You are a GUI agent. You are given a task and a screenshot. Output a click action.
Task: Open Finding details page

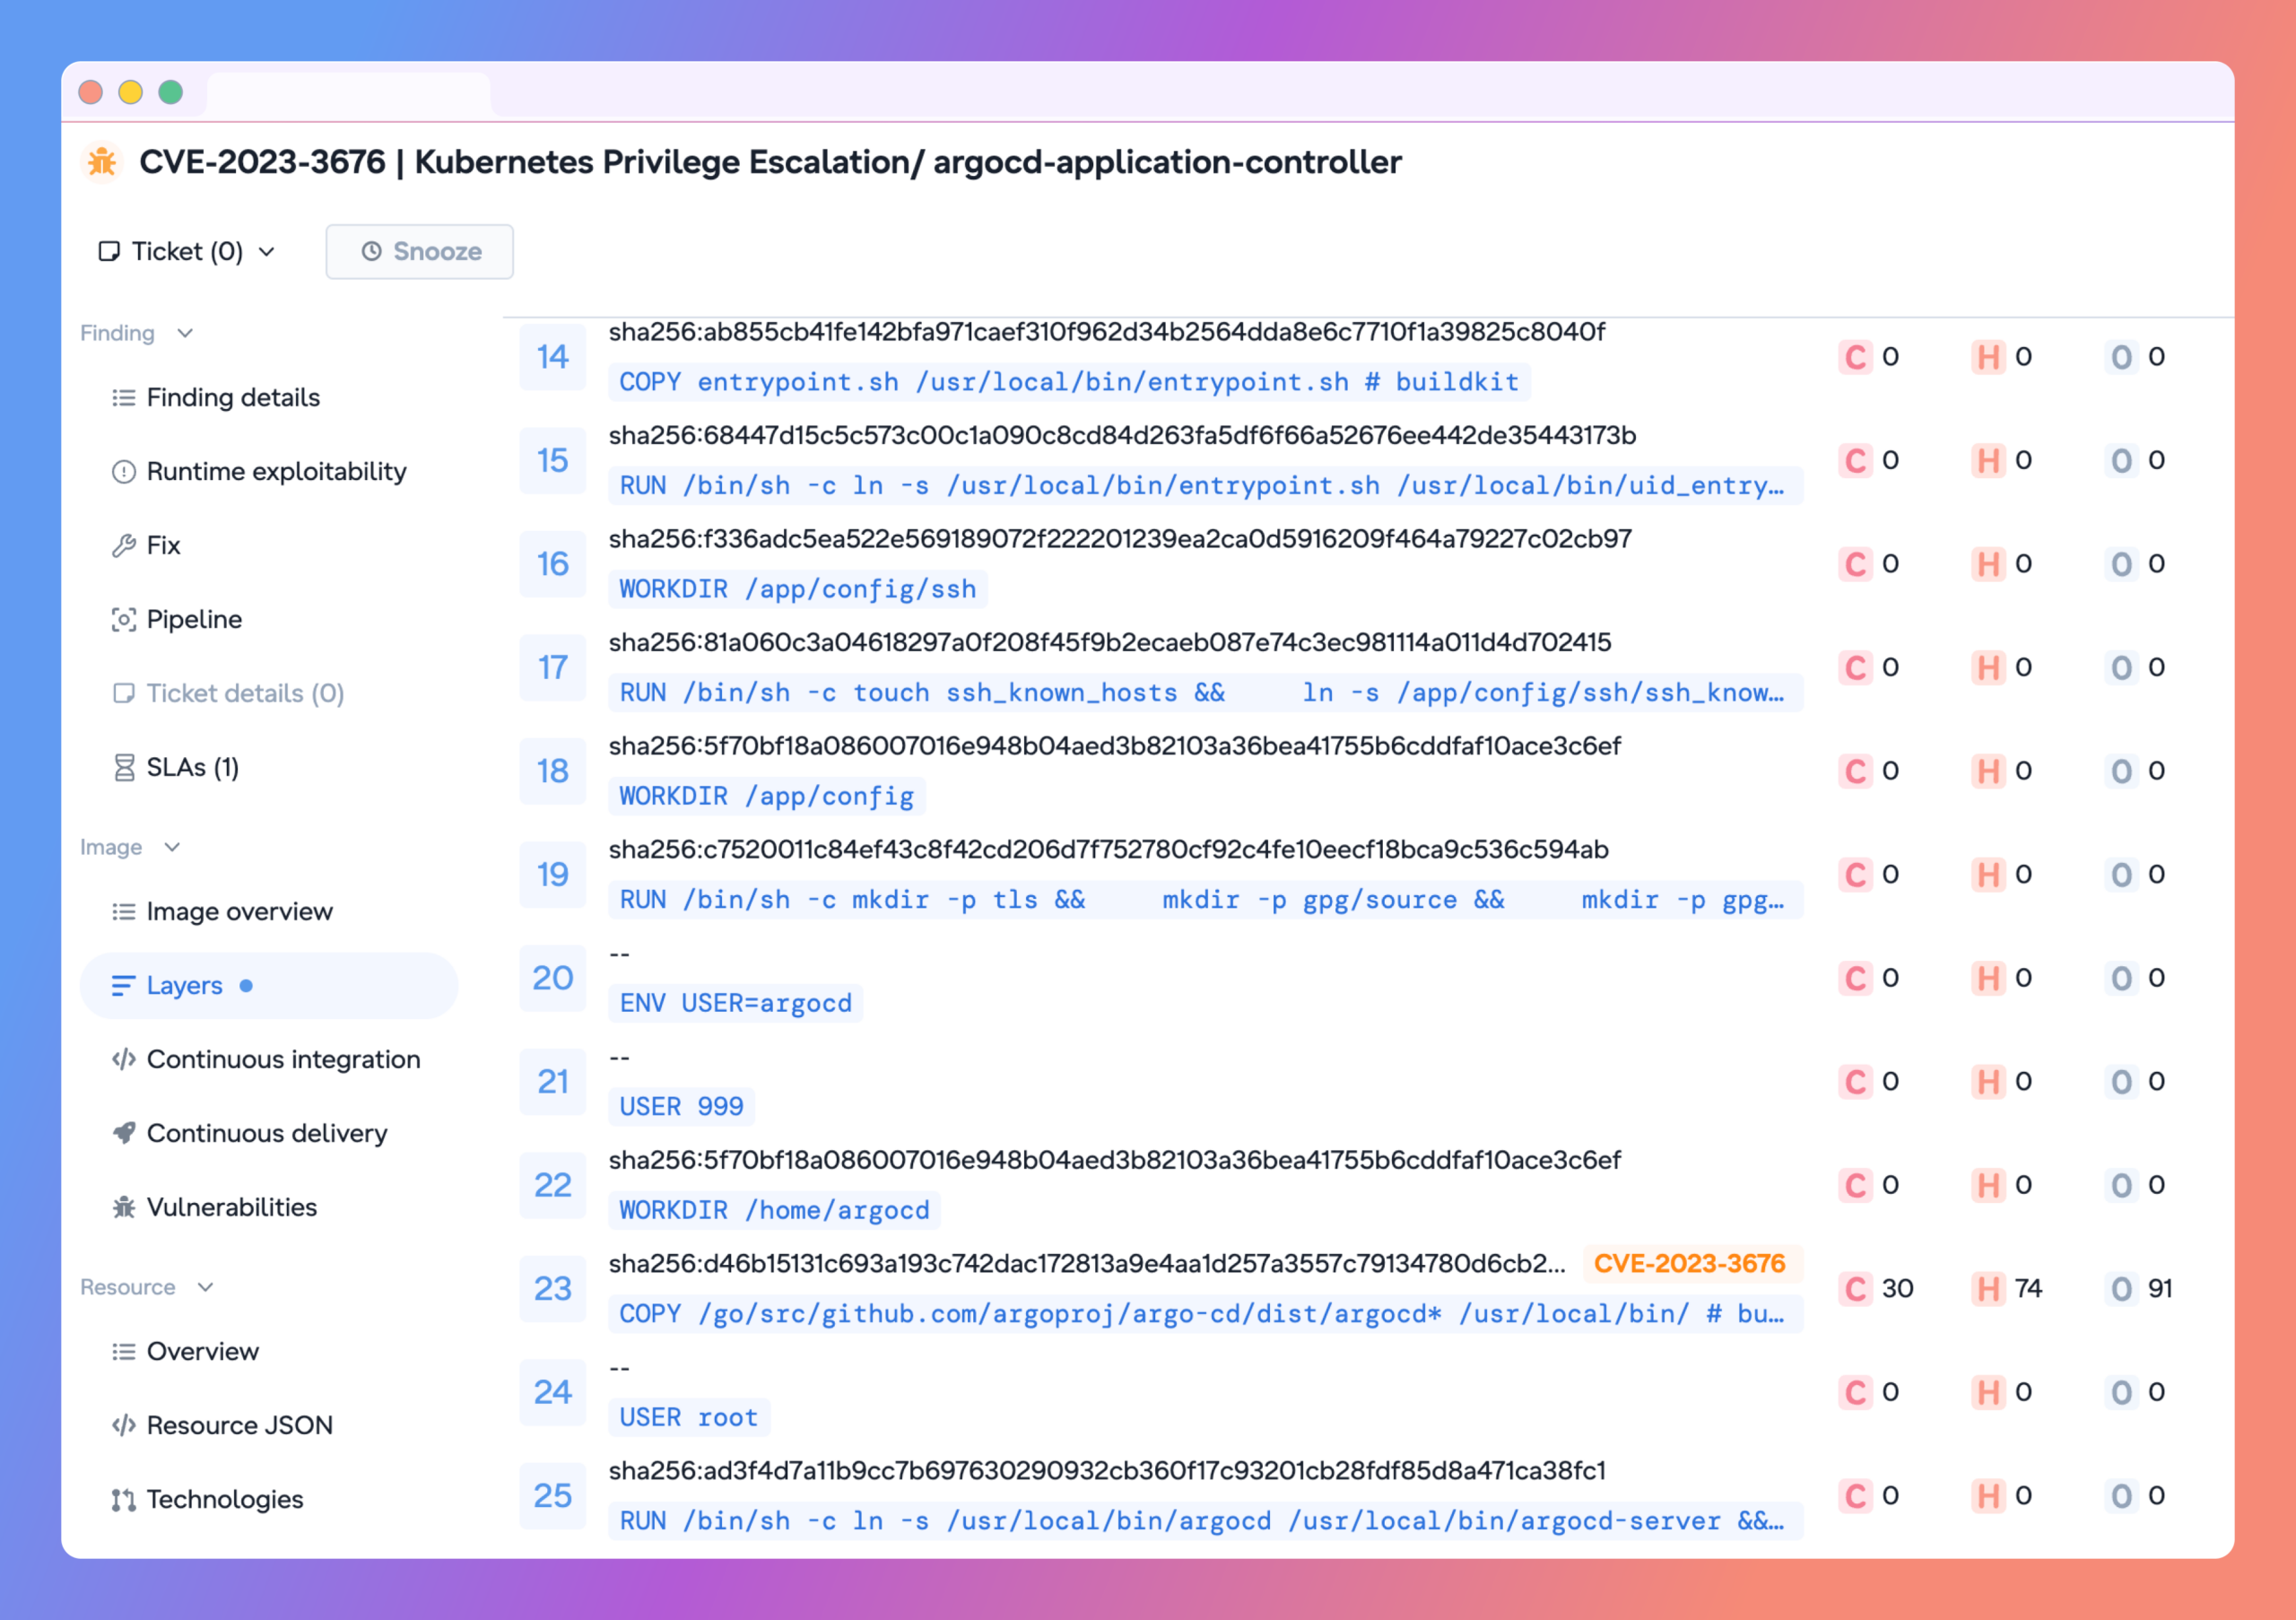tap(233, 398)
